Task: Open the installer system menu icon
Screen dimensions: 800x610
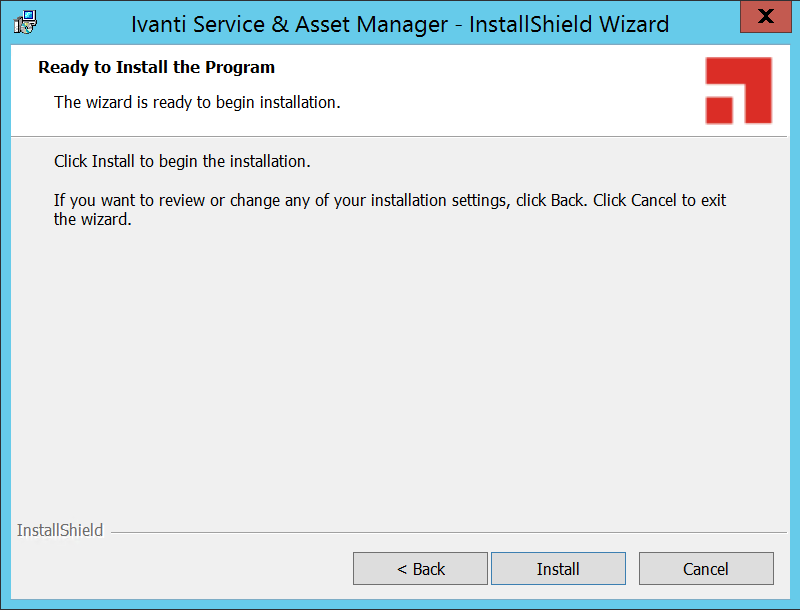Action: tap(25, 22)
